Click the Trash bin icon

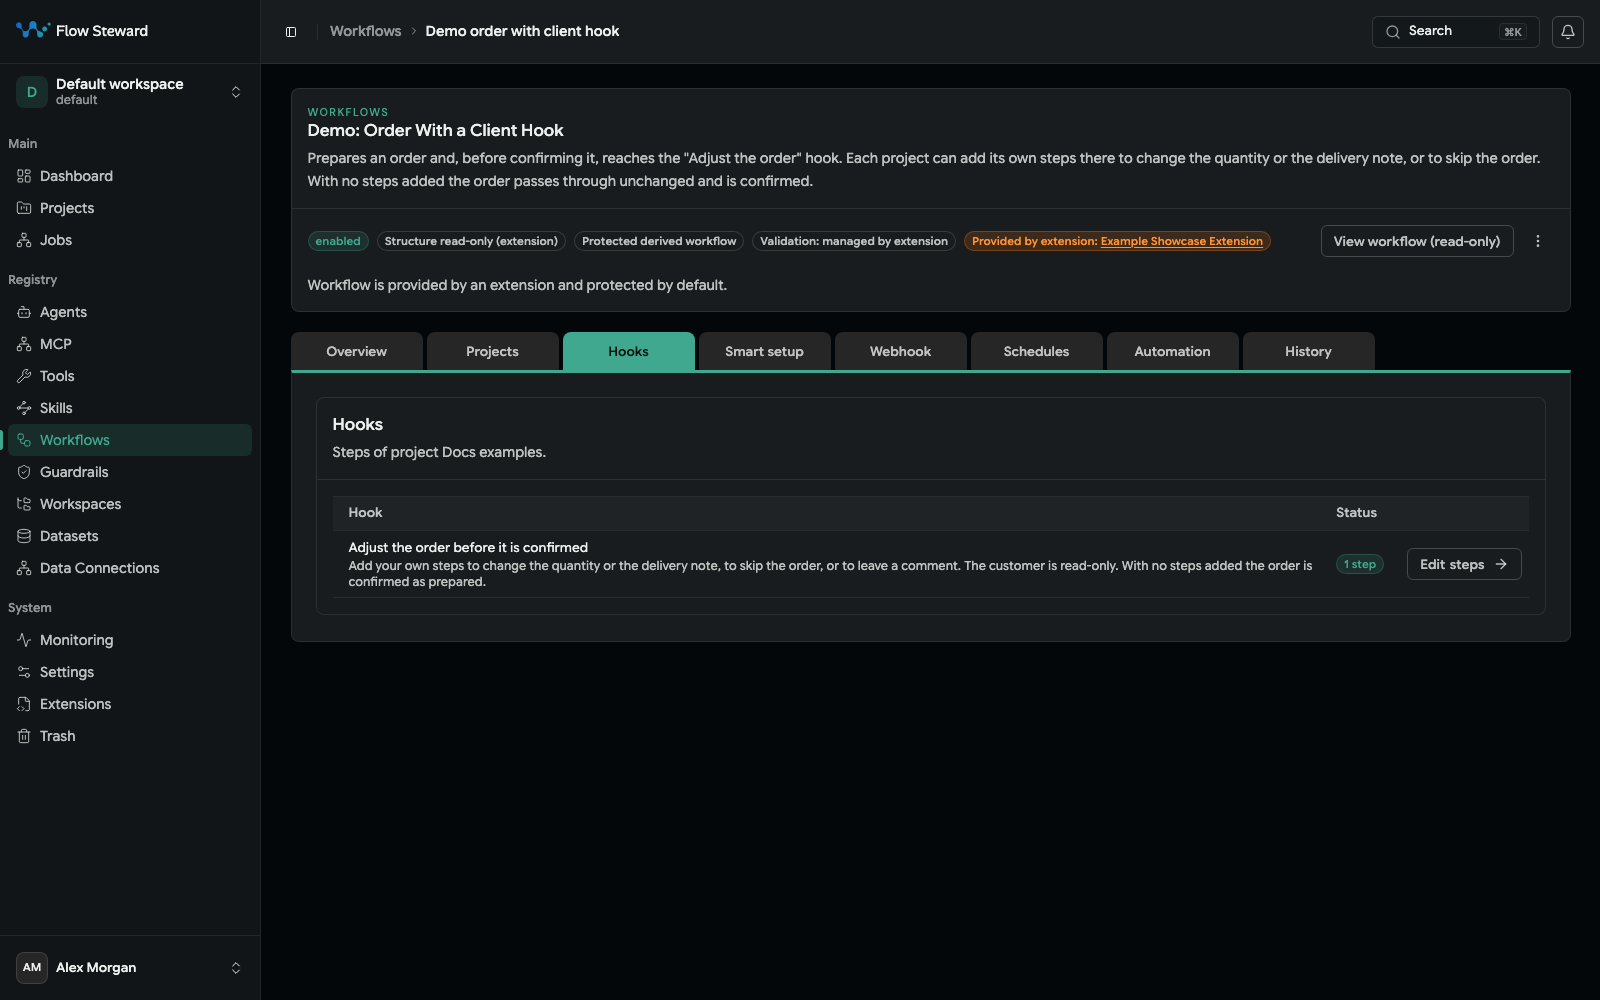pyautogui.click(x=24, y=736)
